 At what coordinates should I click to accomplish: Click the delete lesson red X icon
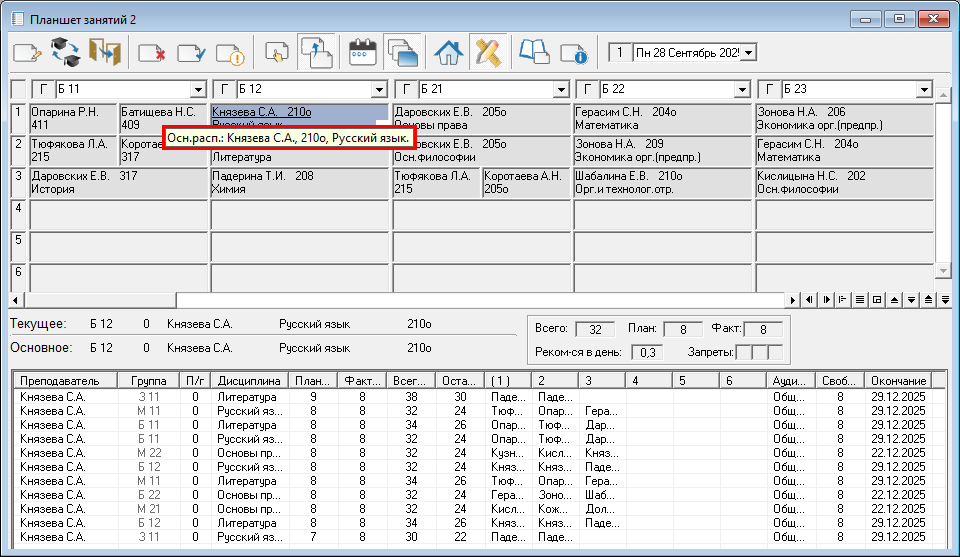(152, 52)
